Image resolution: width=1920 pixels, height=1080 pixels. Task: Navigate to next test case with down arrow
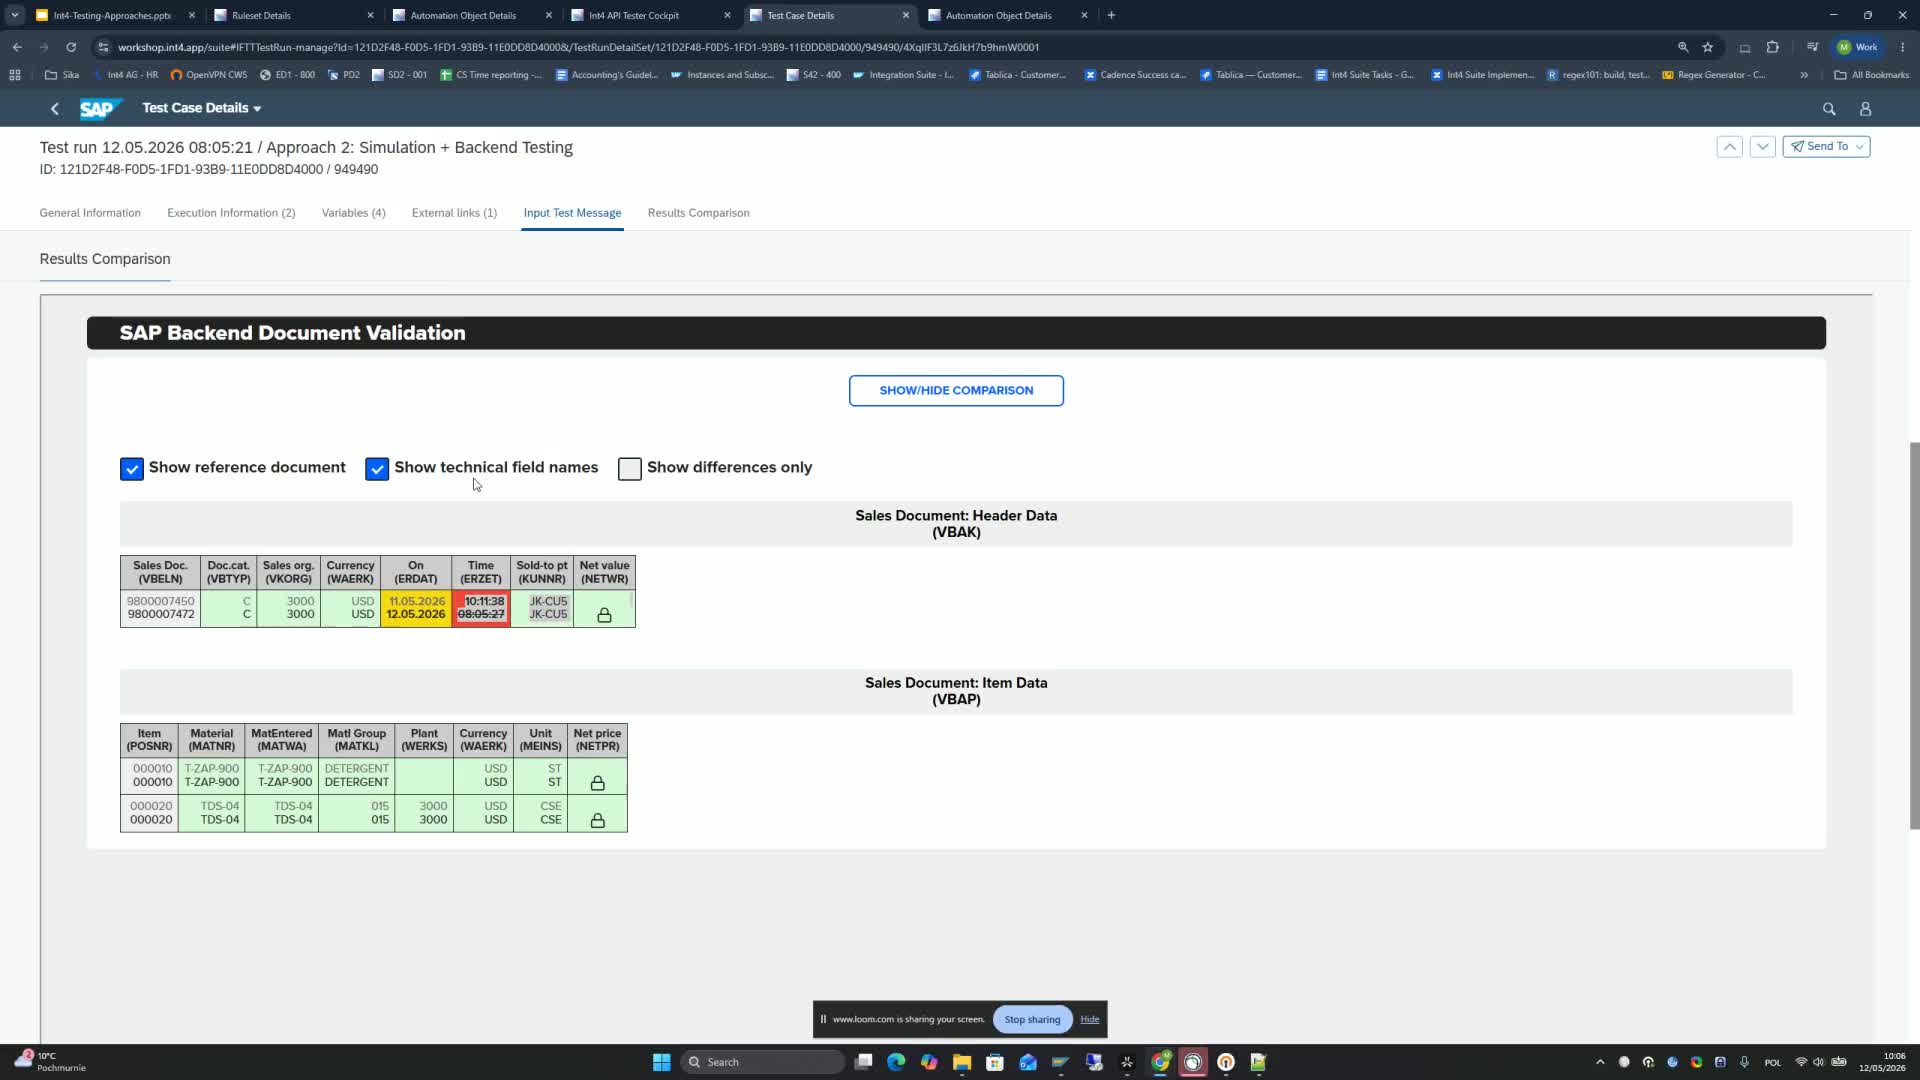[1762, 147]
